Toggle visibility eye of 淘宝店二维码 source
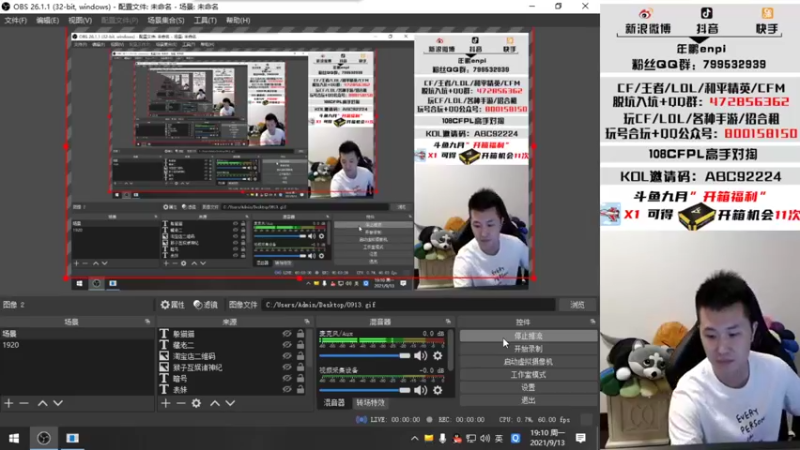Image resolution: width=800 pixels, height=450 pixels. pos(287,356)
